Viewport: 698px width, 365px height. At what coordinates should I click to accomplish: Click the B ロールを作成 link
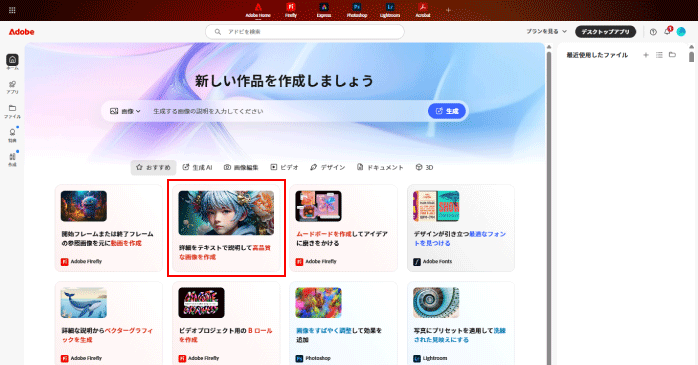pos(226,335)
